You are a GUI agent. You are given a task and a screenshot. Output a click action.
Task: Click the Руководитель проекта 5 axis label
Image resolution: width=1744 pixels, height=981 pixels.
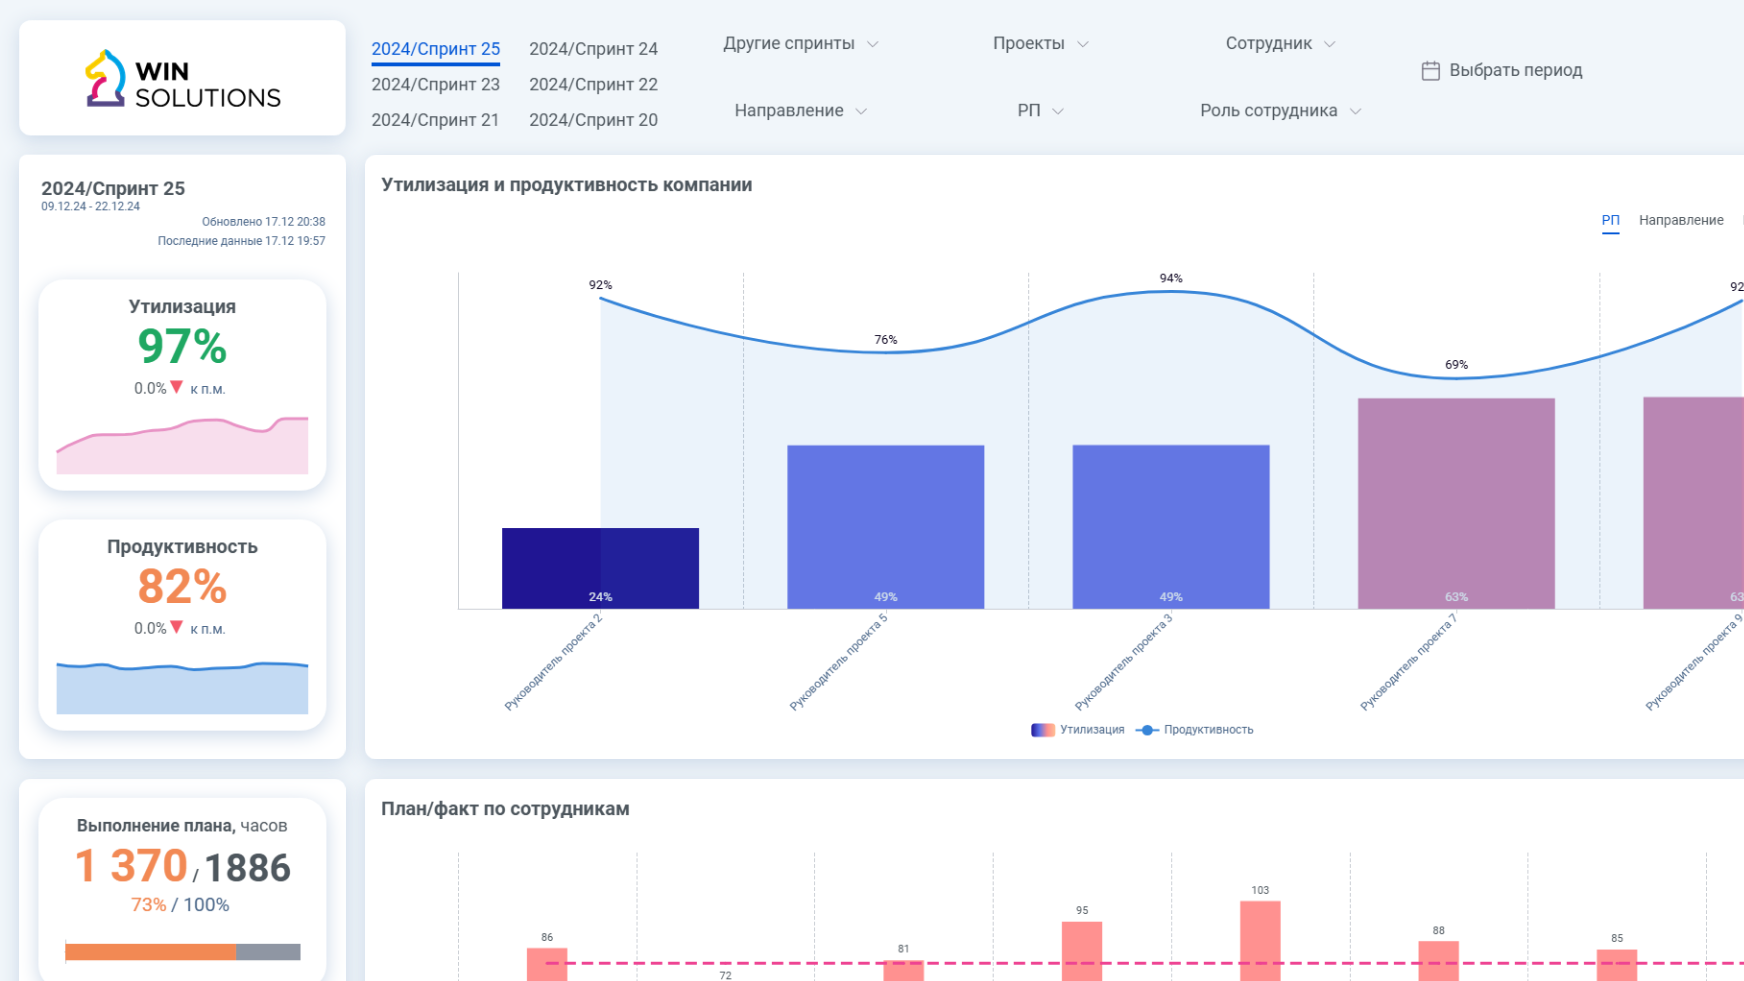(838, 662)
